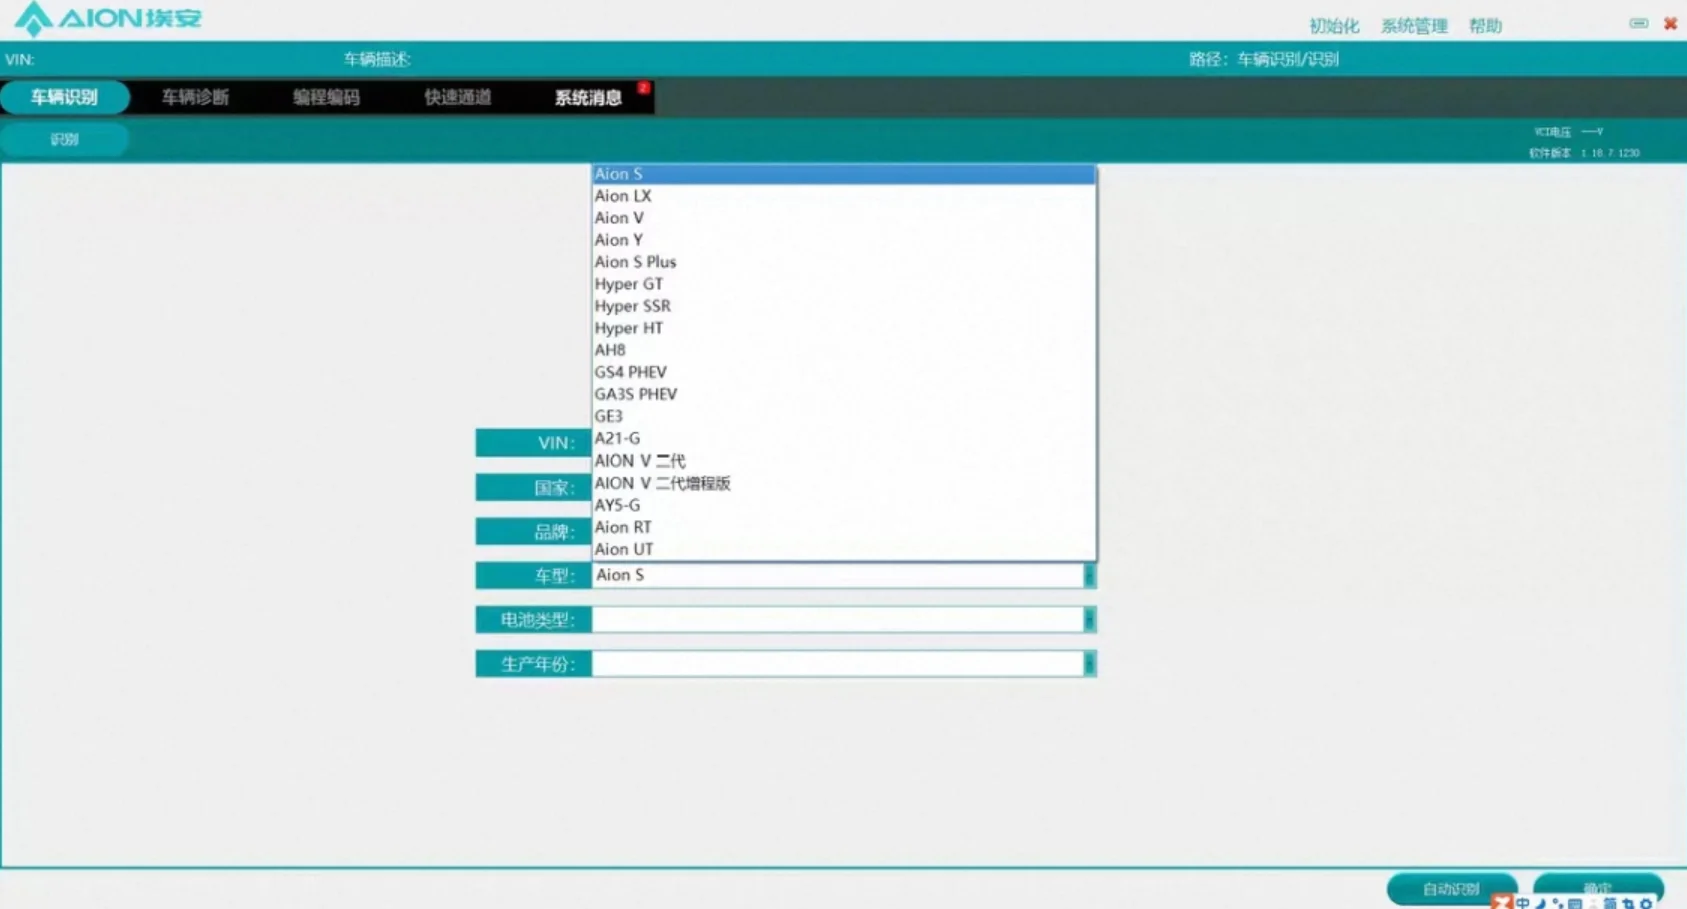Pick GE3 from the model list
1687x909 pixels.
tap(844, 416)
